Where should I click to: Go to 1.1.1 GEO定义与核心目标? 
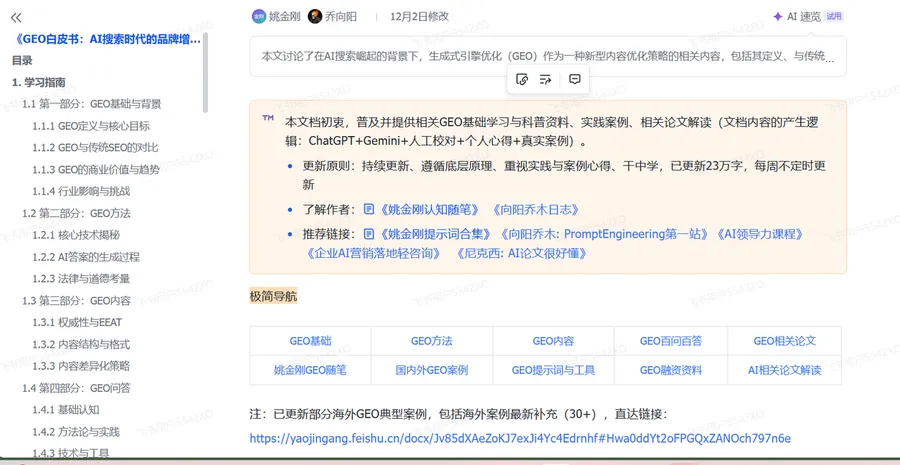[91, 126]
